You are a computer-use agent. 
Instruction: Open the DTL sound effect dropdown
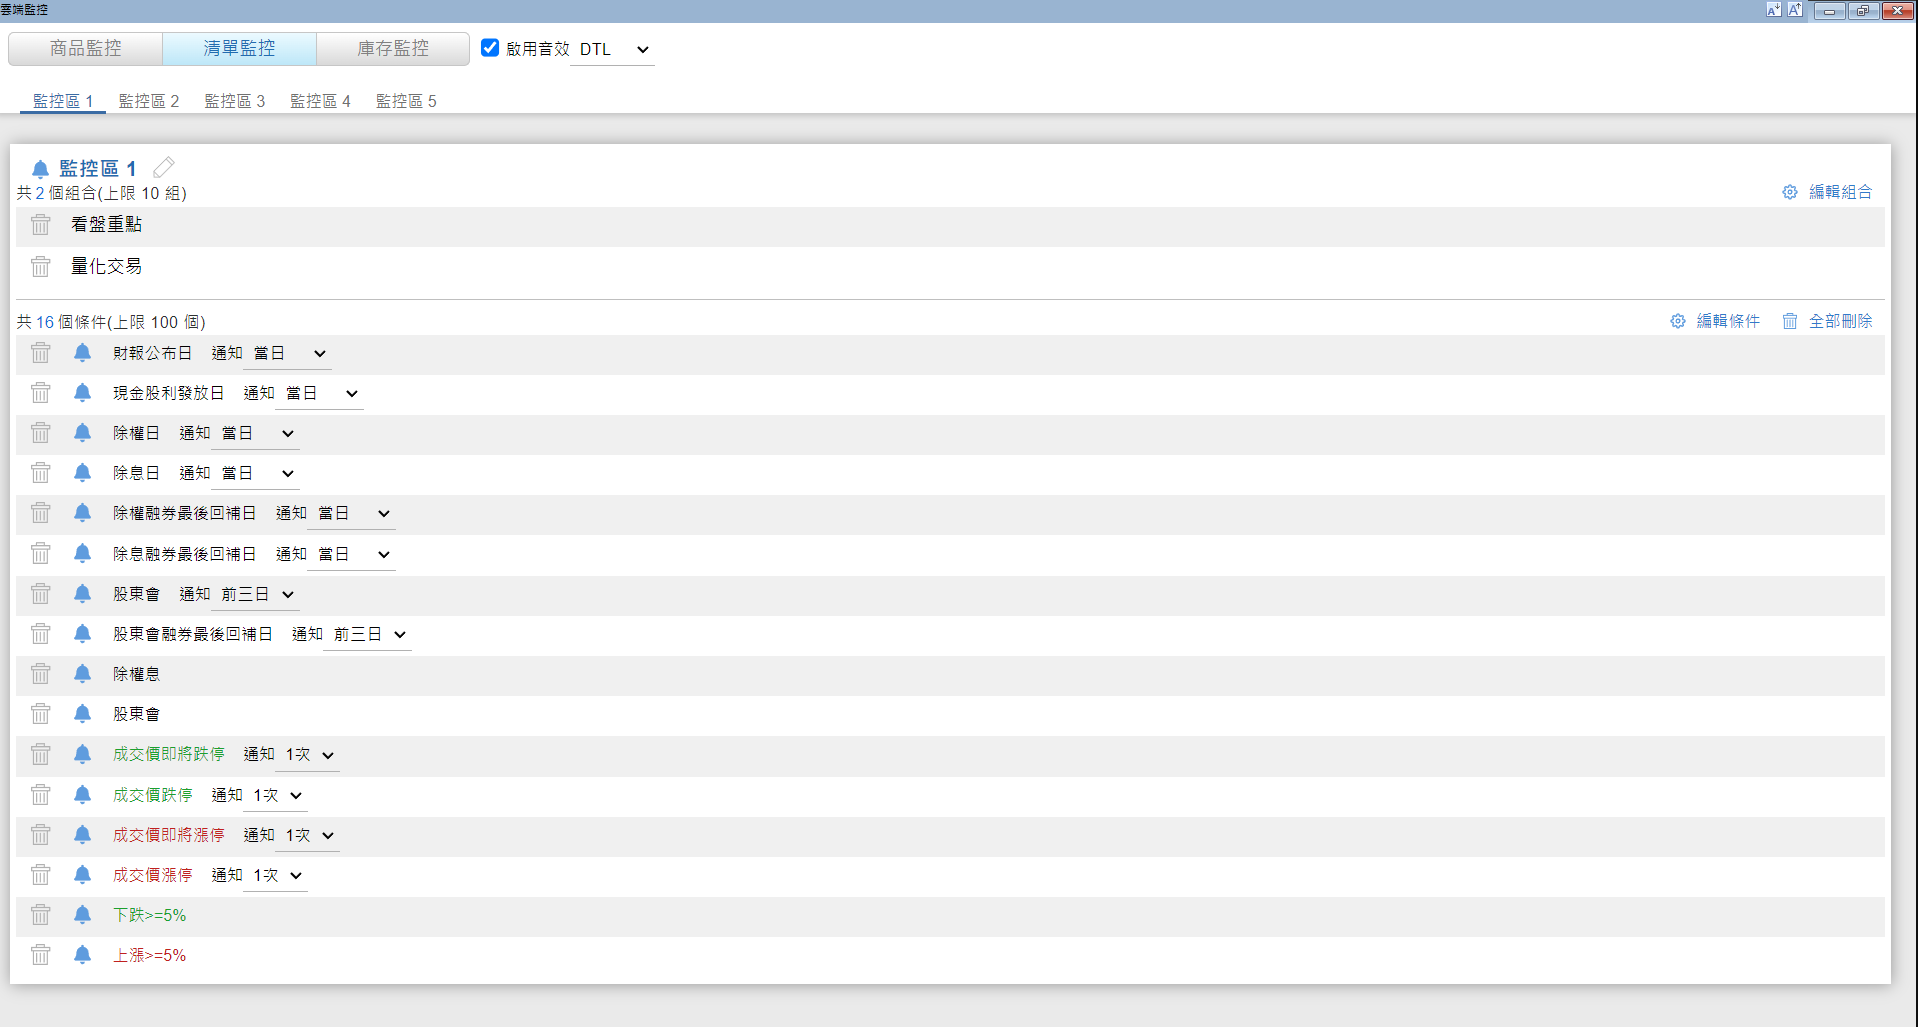click(613, 49)
